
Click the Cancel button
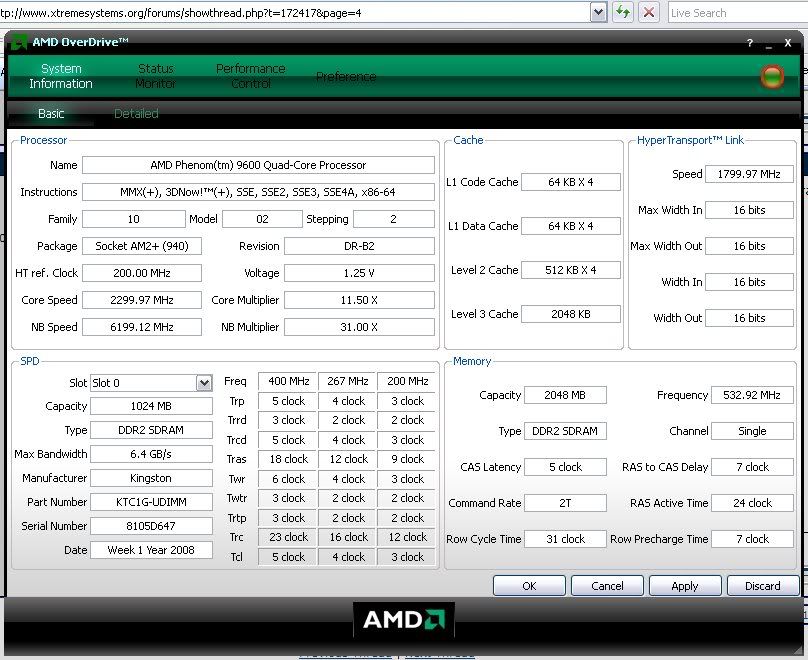[x=607, y=586]
